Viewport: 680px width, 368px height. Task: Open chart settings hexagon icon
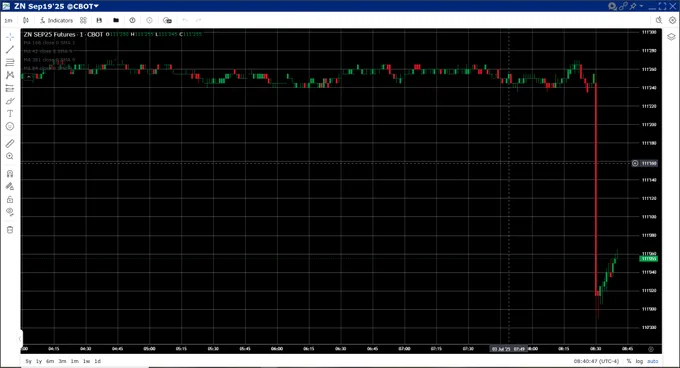(672, 20)
